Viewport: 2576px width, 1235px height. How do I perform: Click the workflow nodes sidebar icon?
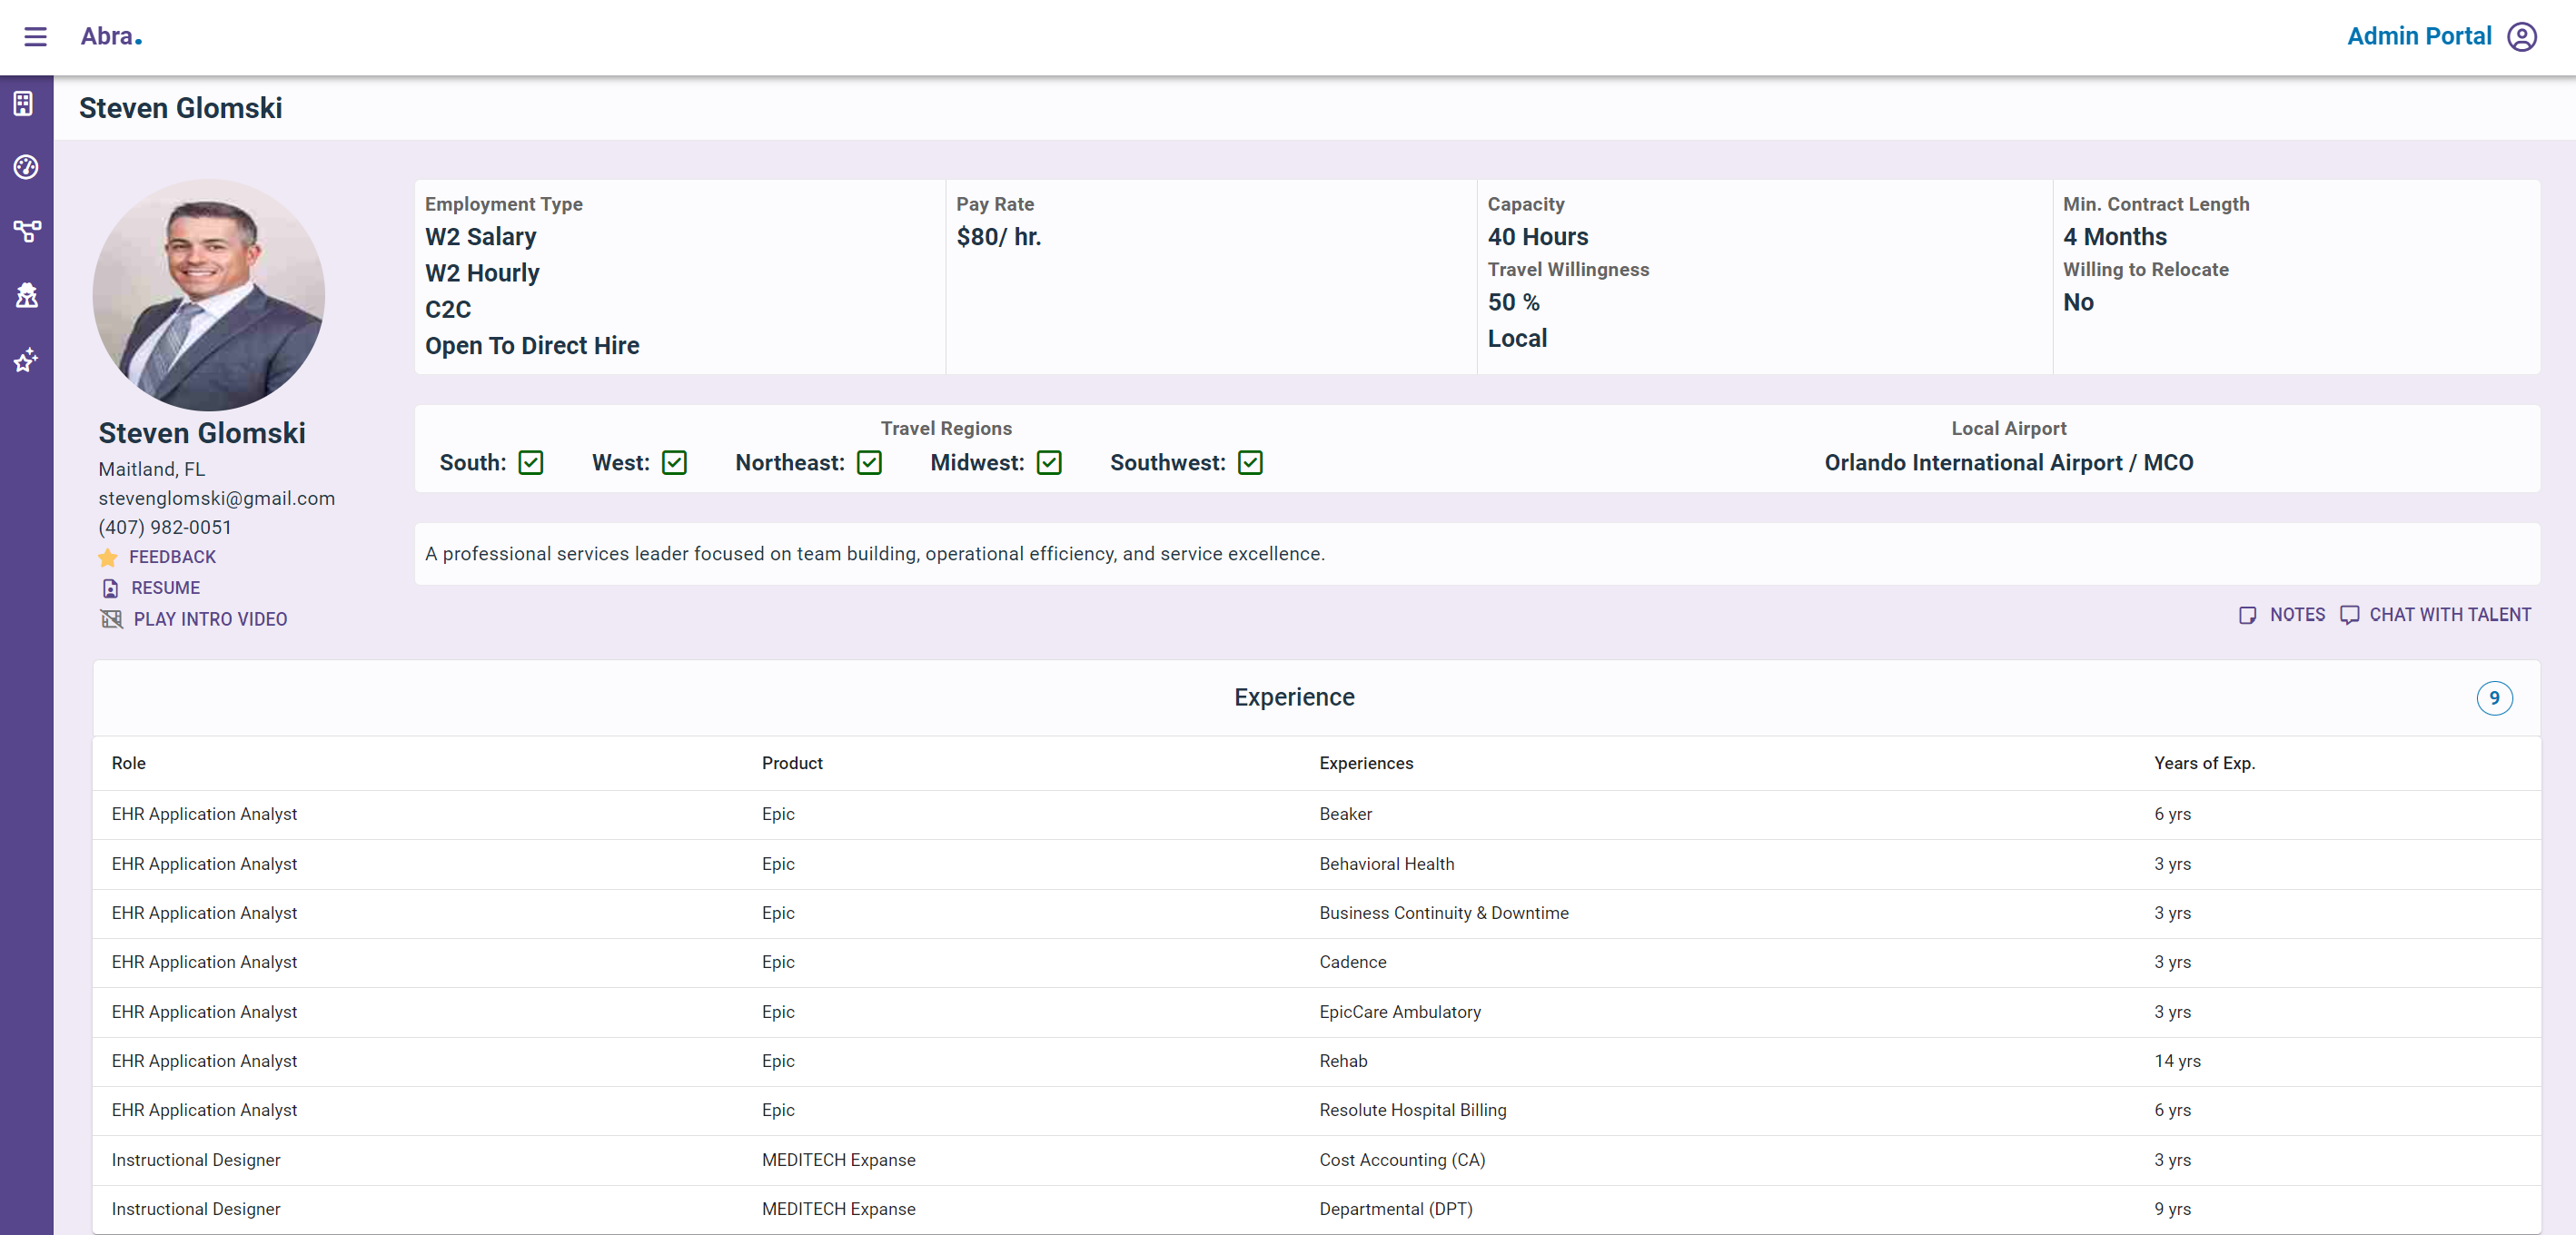click(x=26, y=231)
